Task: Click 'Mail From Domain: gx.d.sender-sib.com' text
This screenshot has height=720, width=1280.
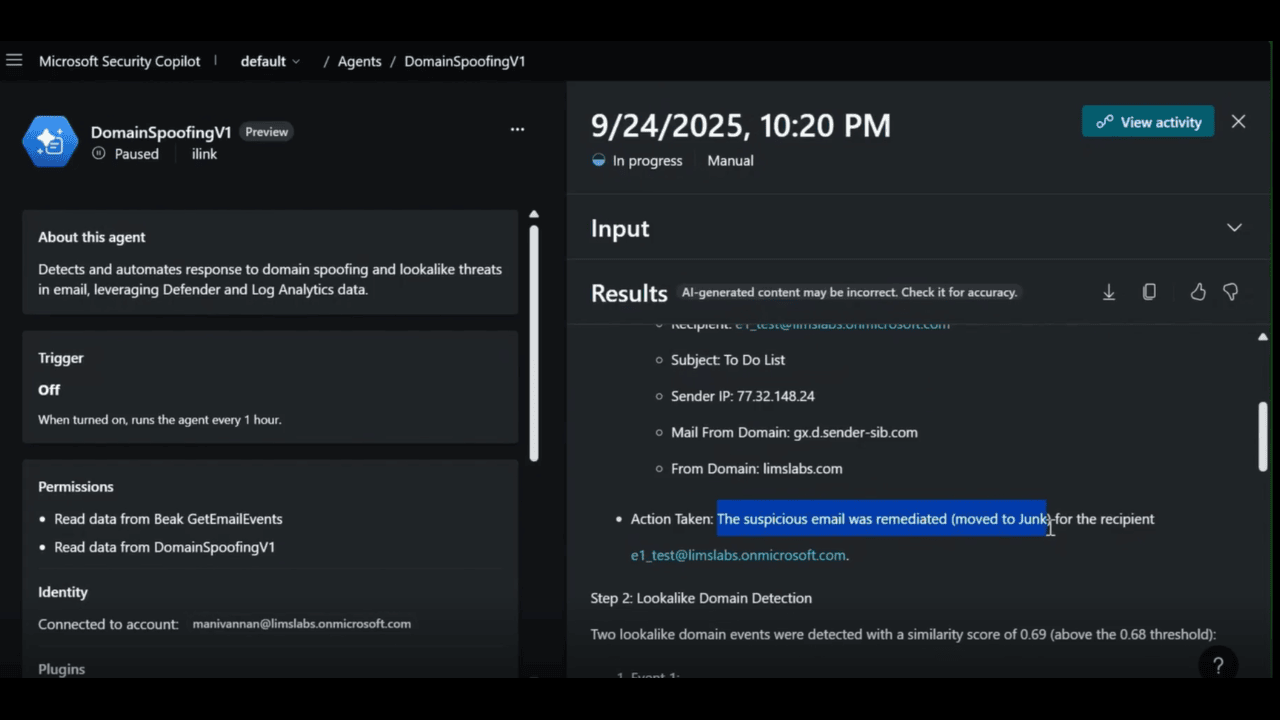Action: coord(794,432)
